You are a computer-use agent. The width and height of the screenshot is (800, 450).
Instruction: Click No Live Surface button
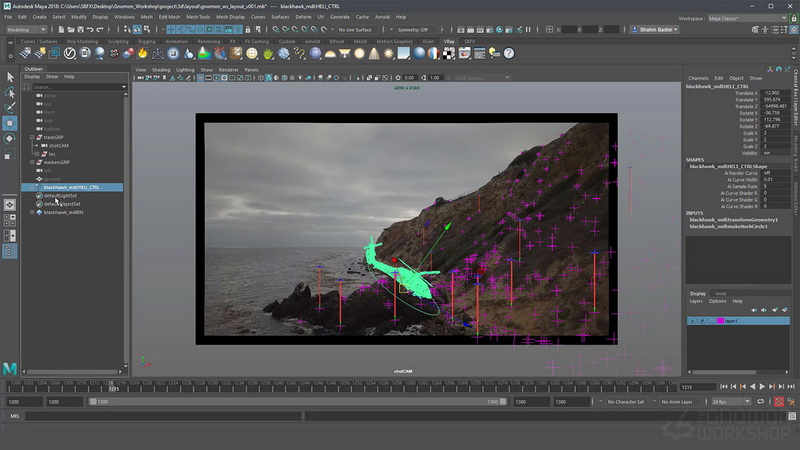point(355,30)
